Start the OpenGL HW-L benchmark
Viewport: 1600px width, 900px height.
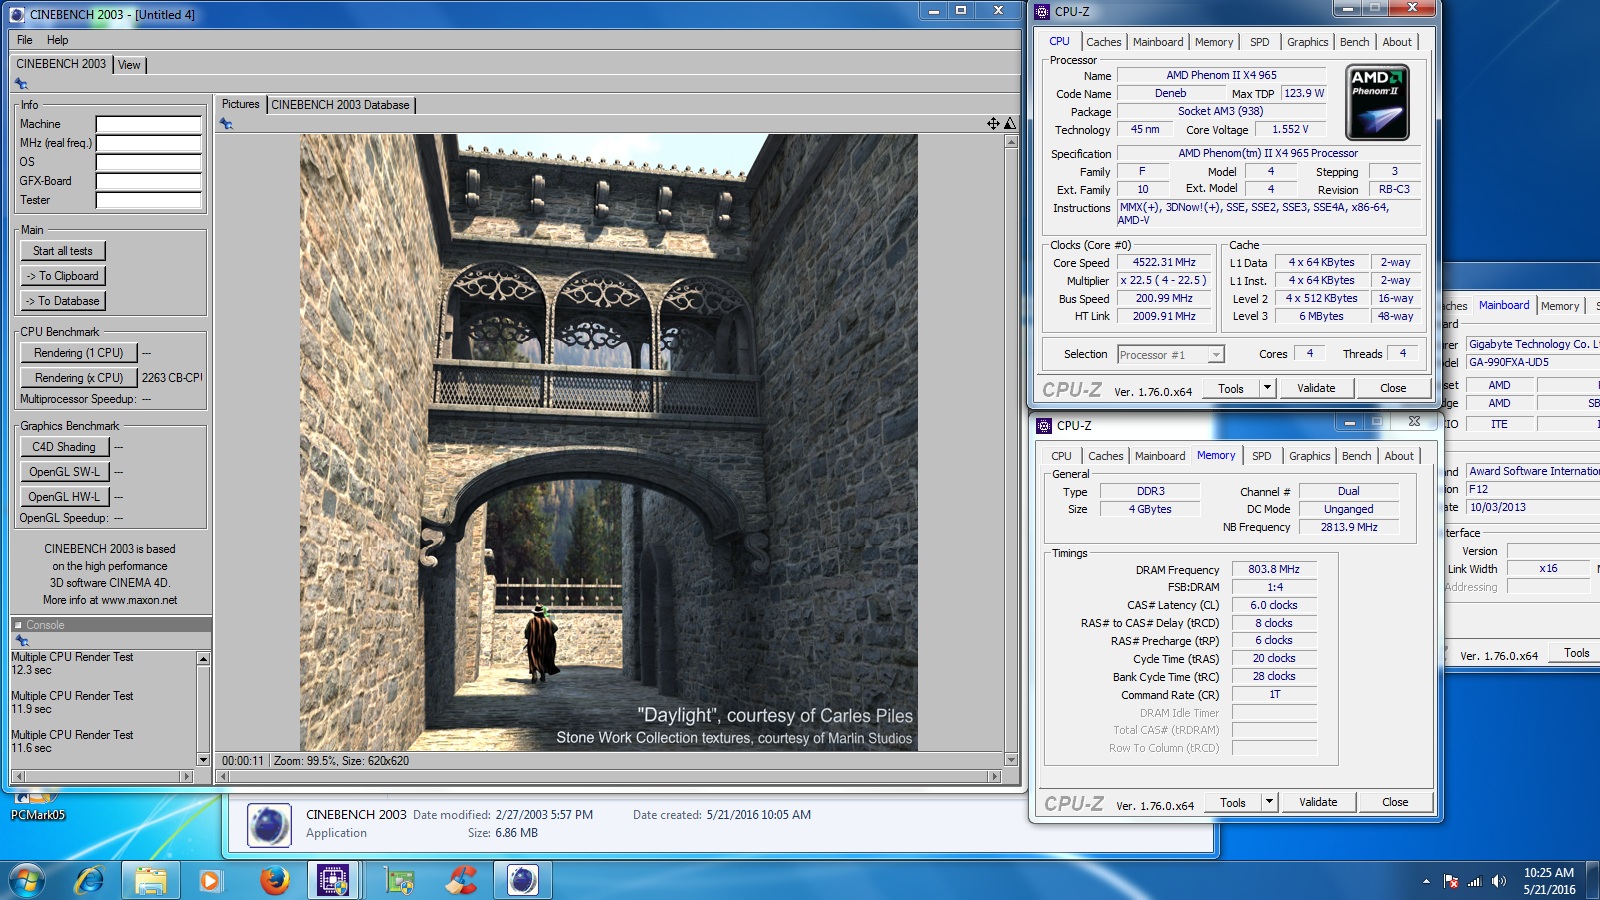click(x=64, y=497)
